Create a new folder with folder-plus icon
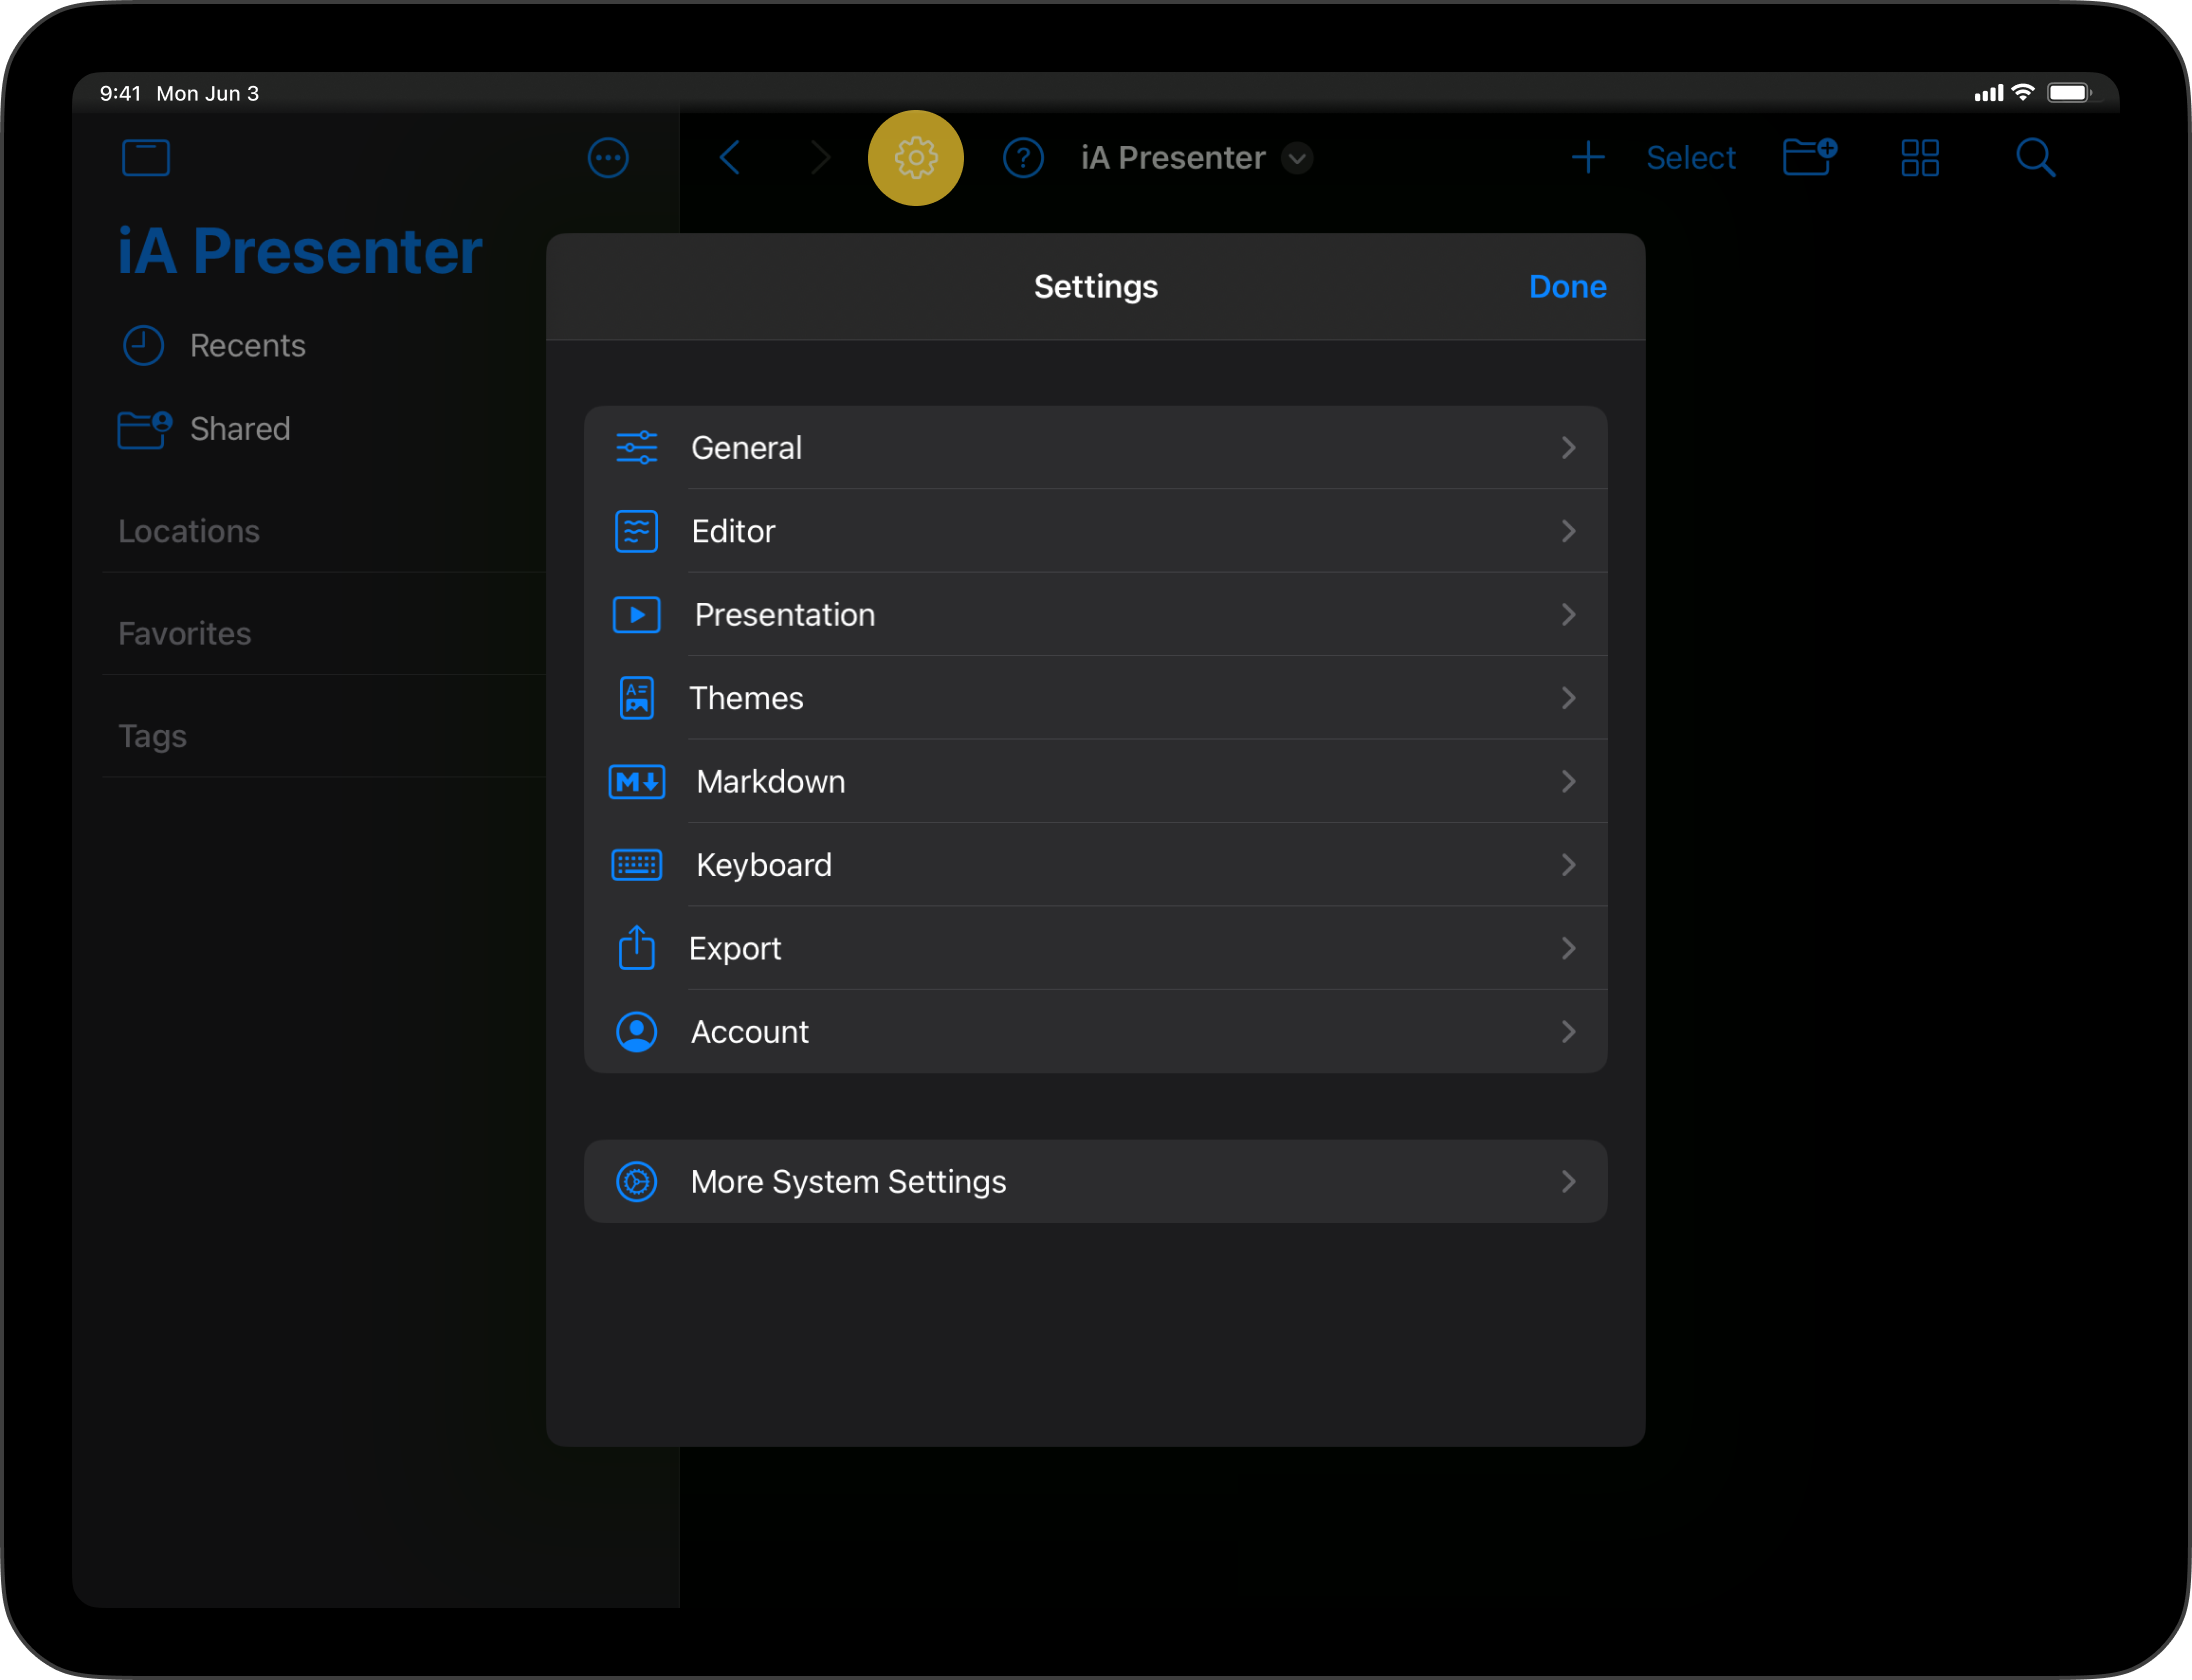 coord(1810,157)
